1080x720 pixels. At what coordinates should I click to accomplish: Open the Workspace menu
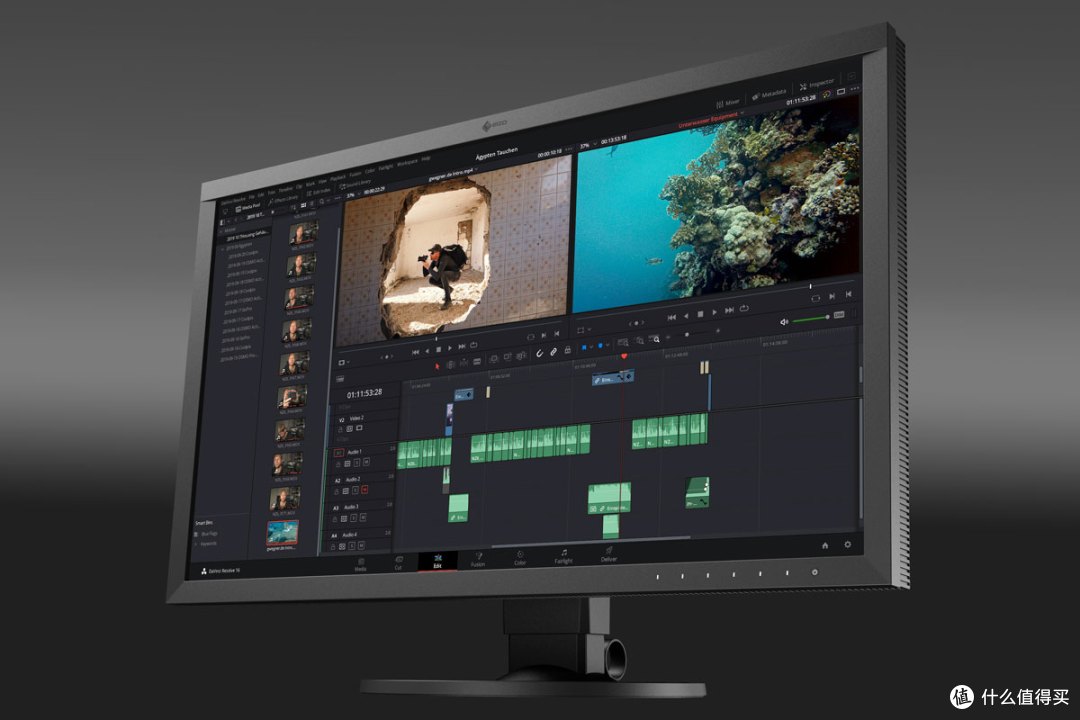(407, 163)
